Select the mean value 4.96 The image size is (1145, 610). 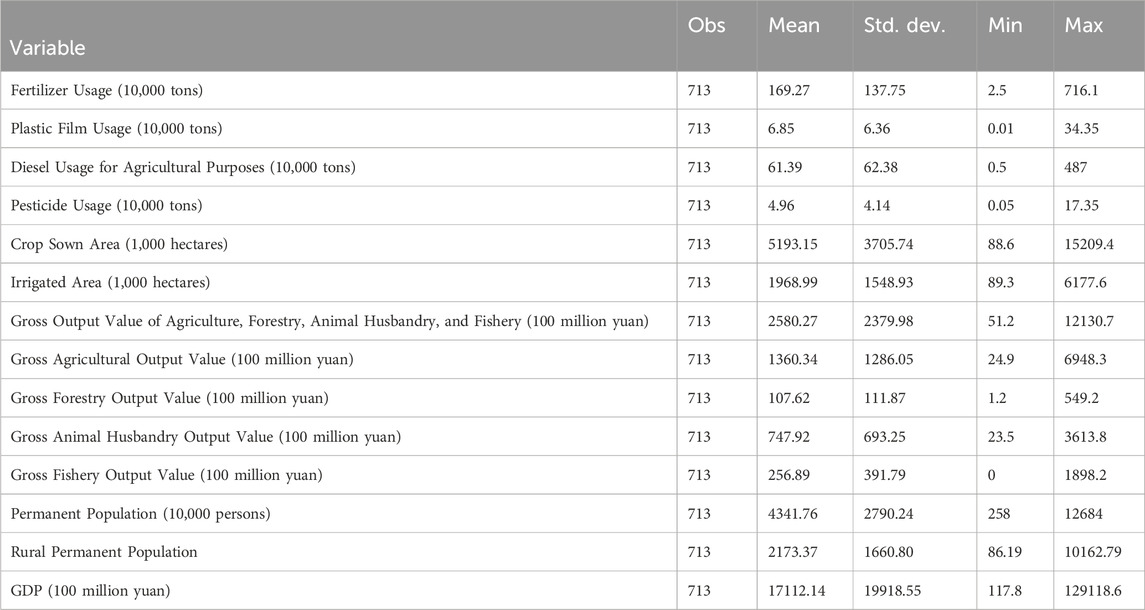[x=781, y=205]
